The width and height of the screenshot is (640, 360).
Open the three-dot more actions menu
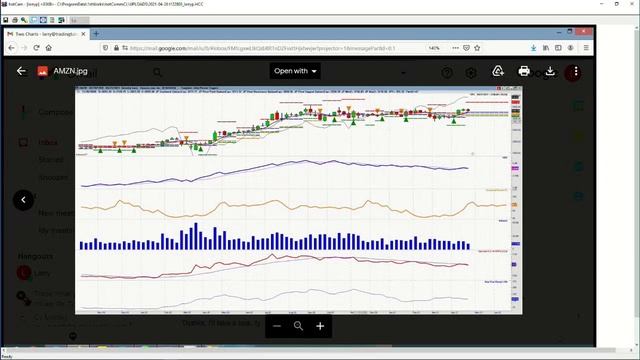[576, 72]
